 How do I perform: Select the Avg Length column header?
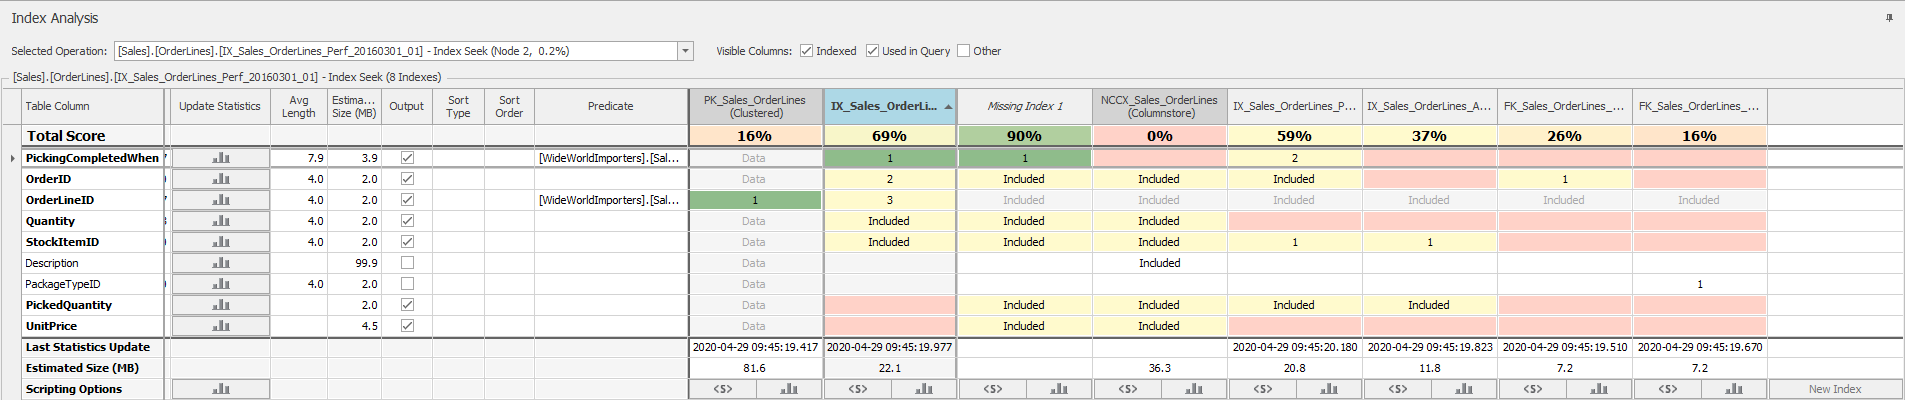pyautogui.click(x=298, y=106)
